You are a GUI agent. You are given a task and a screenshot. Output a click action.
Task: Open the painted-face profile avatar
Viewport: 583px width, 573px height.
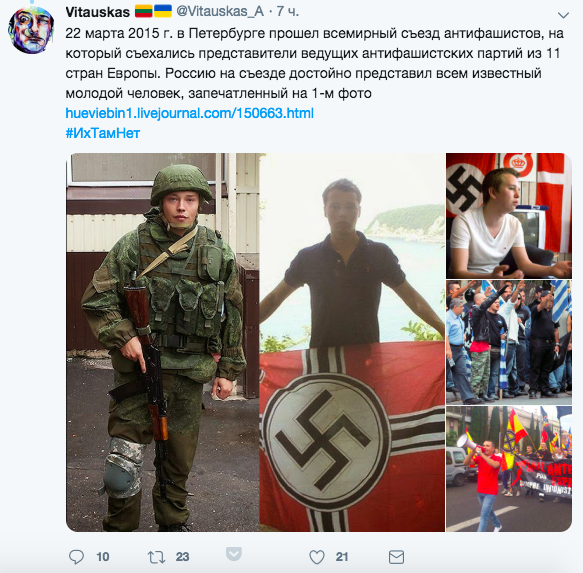(x=31, y=30)
